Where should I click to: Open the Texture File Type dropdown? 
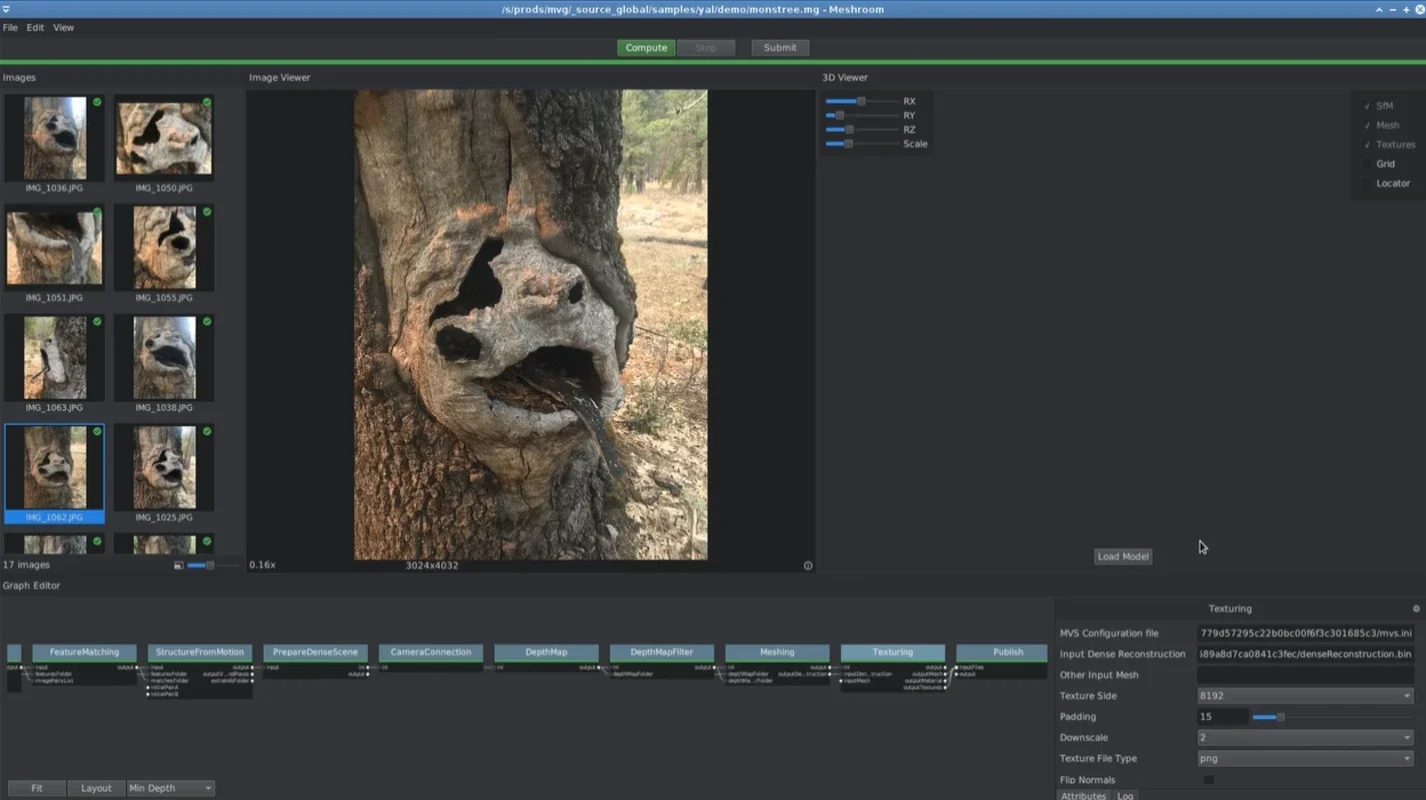(1305, 758)
